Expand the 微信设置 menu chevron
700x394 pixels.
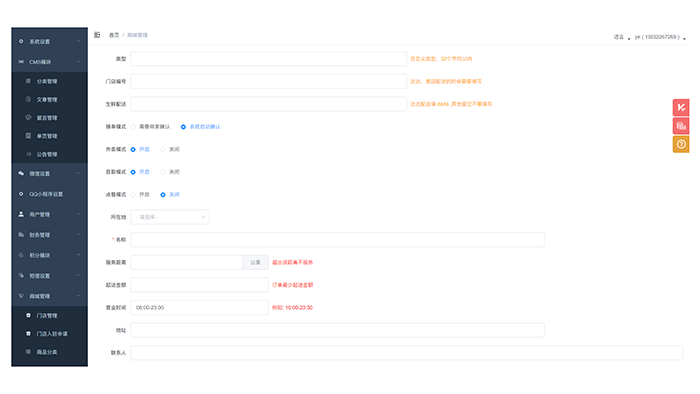tap(78, 173)
